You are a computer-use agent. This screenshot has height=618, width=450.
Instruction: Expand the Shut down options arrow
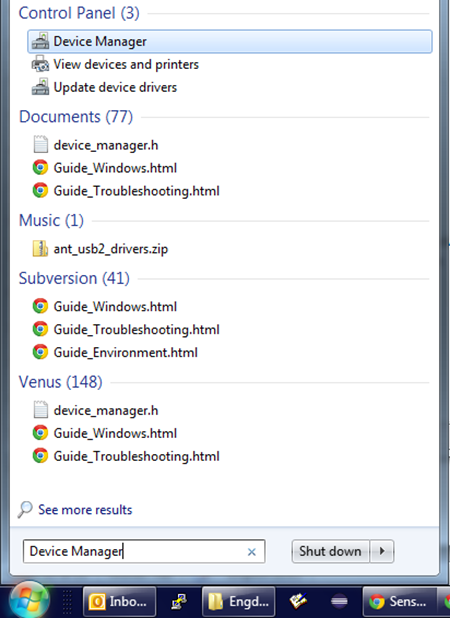(381, 551)
